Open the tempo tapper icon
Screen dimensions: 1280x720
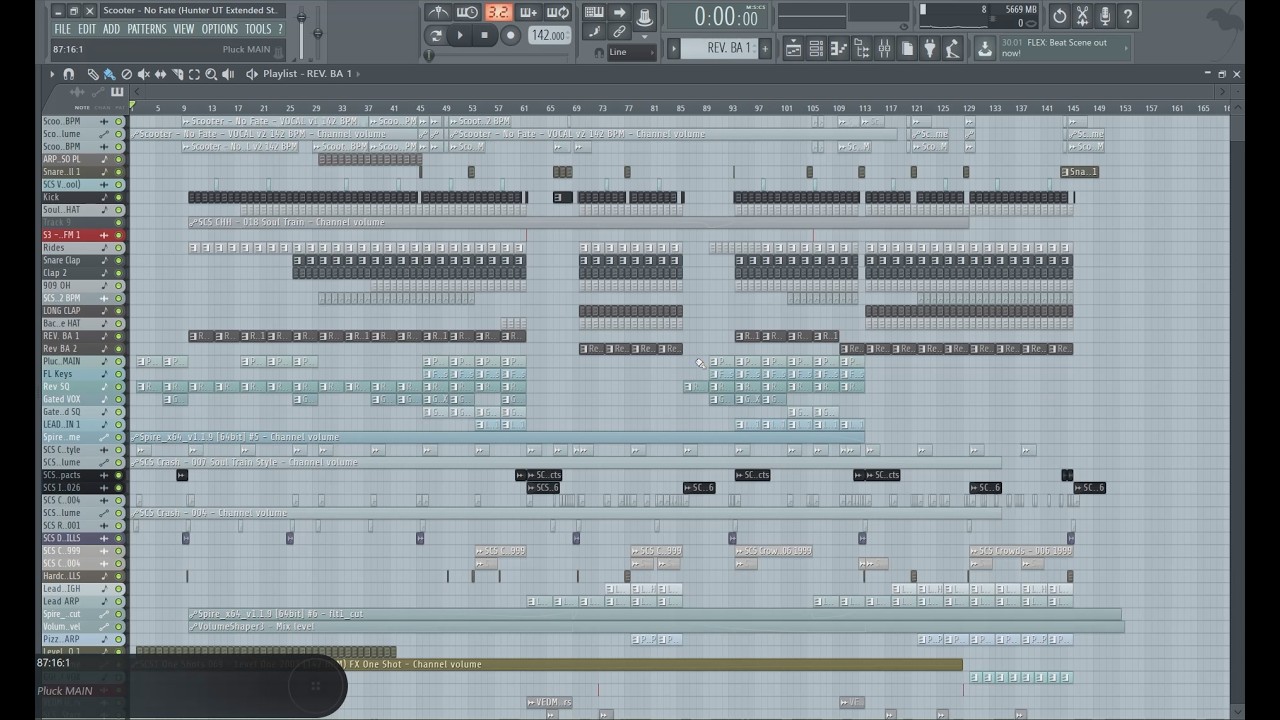tap(952, 48)
